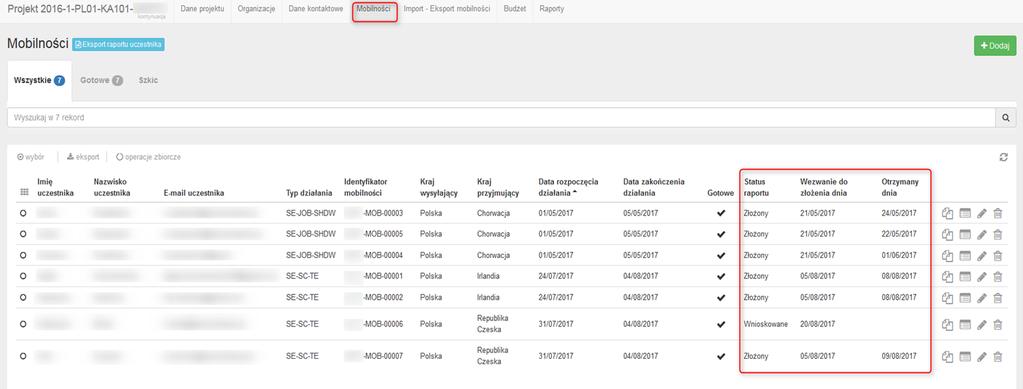
Task: Sort by Otrzymany dnia column header
Action: 900,187
